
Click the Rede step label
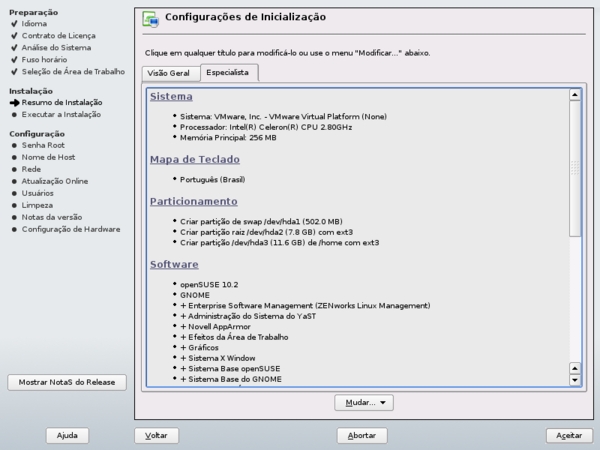pos(31,169)
